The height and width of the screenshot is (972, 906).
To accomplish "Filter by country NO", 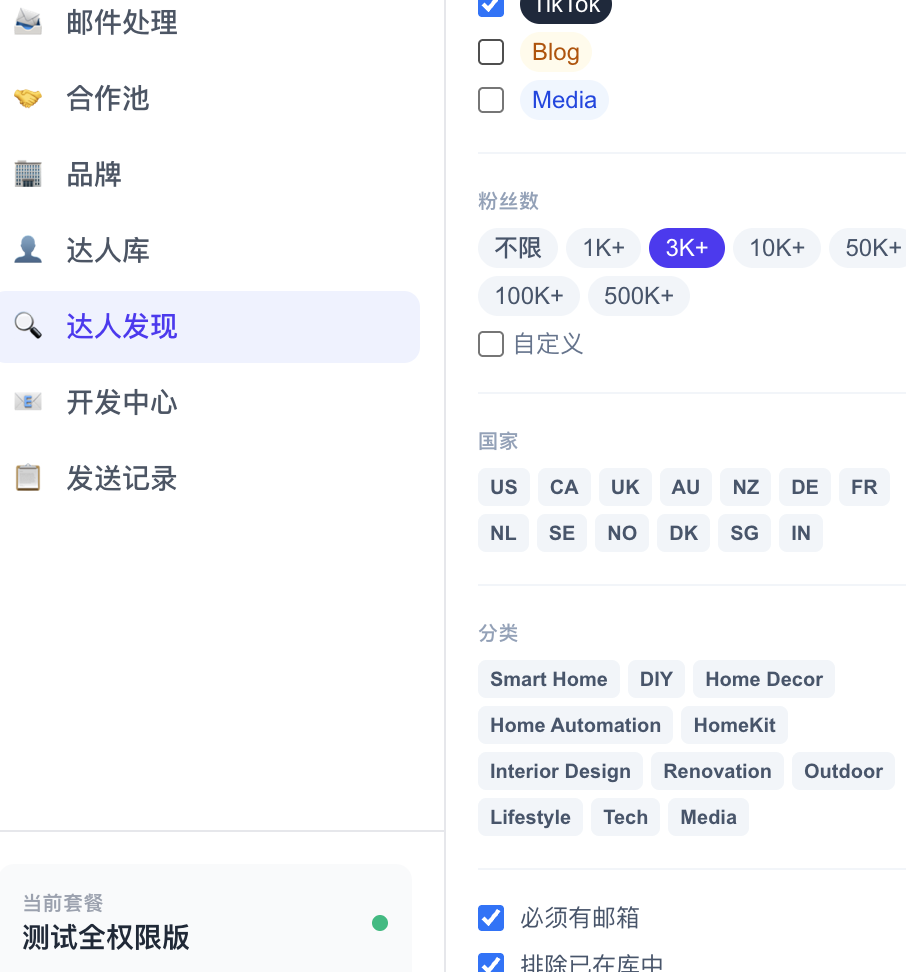I will tap(622, 533).
